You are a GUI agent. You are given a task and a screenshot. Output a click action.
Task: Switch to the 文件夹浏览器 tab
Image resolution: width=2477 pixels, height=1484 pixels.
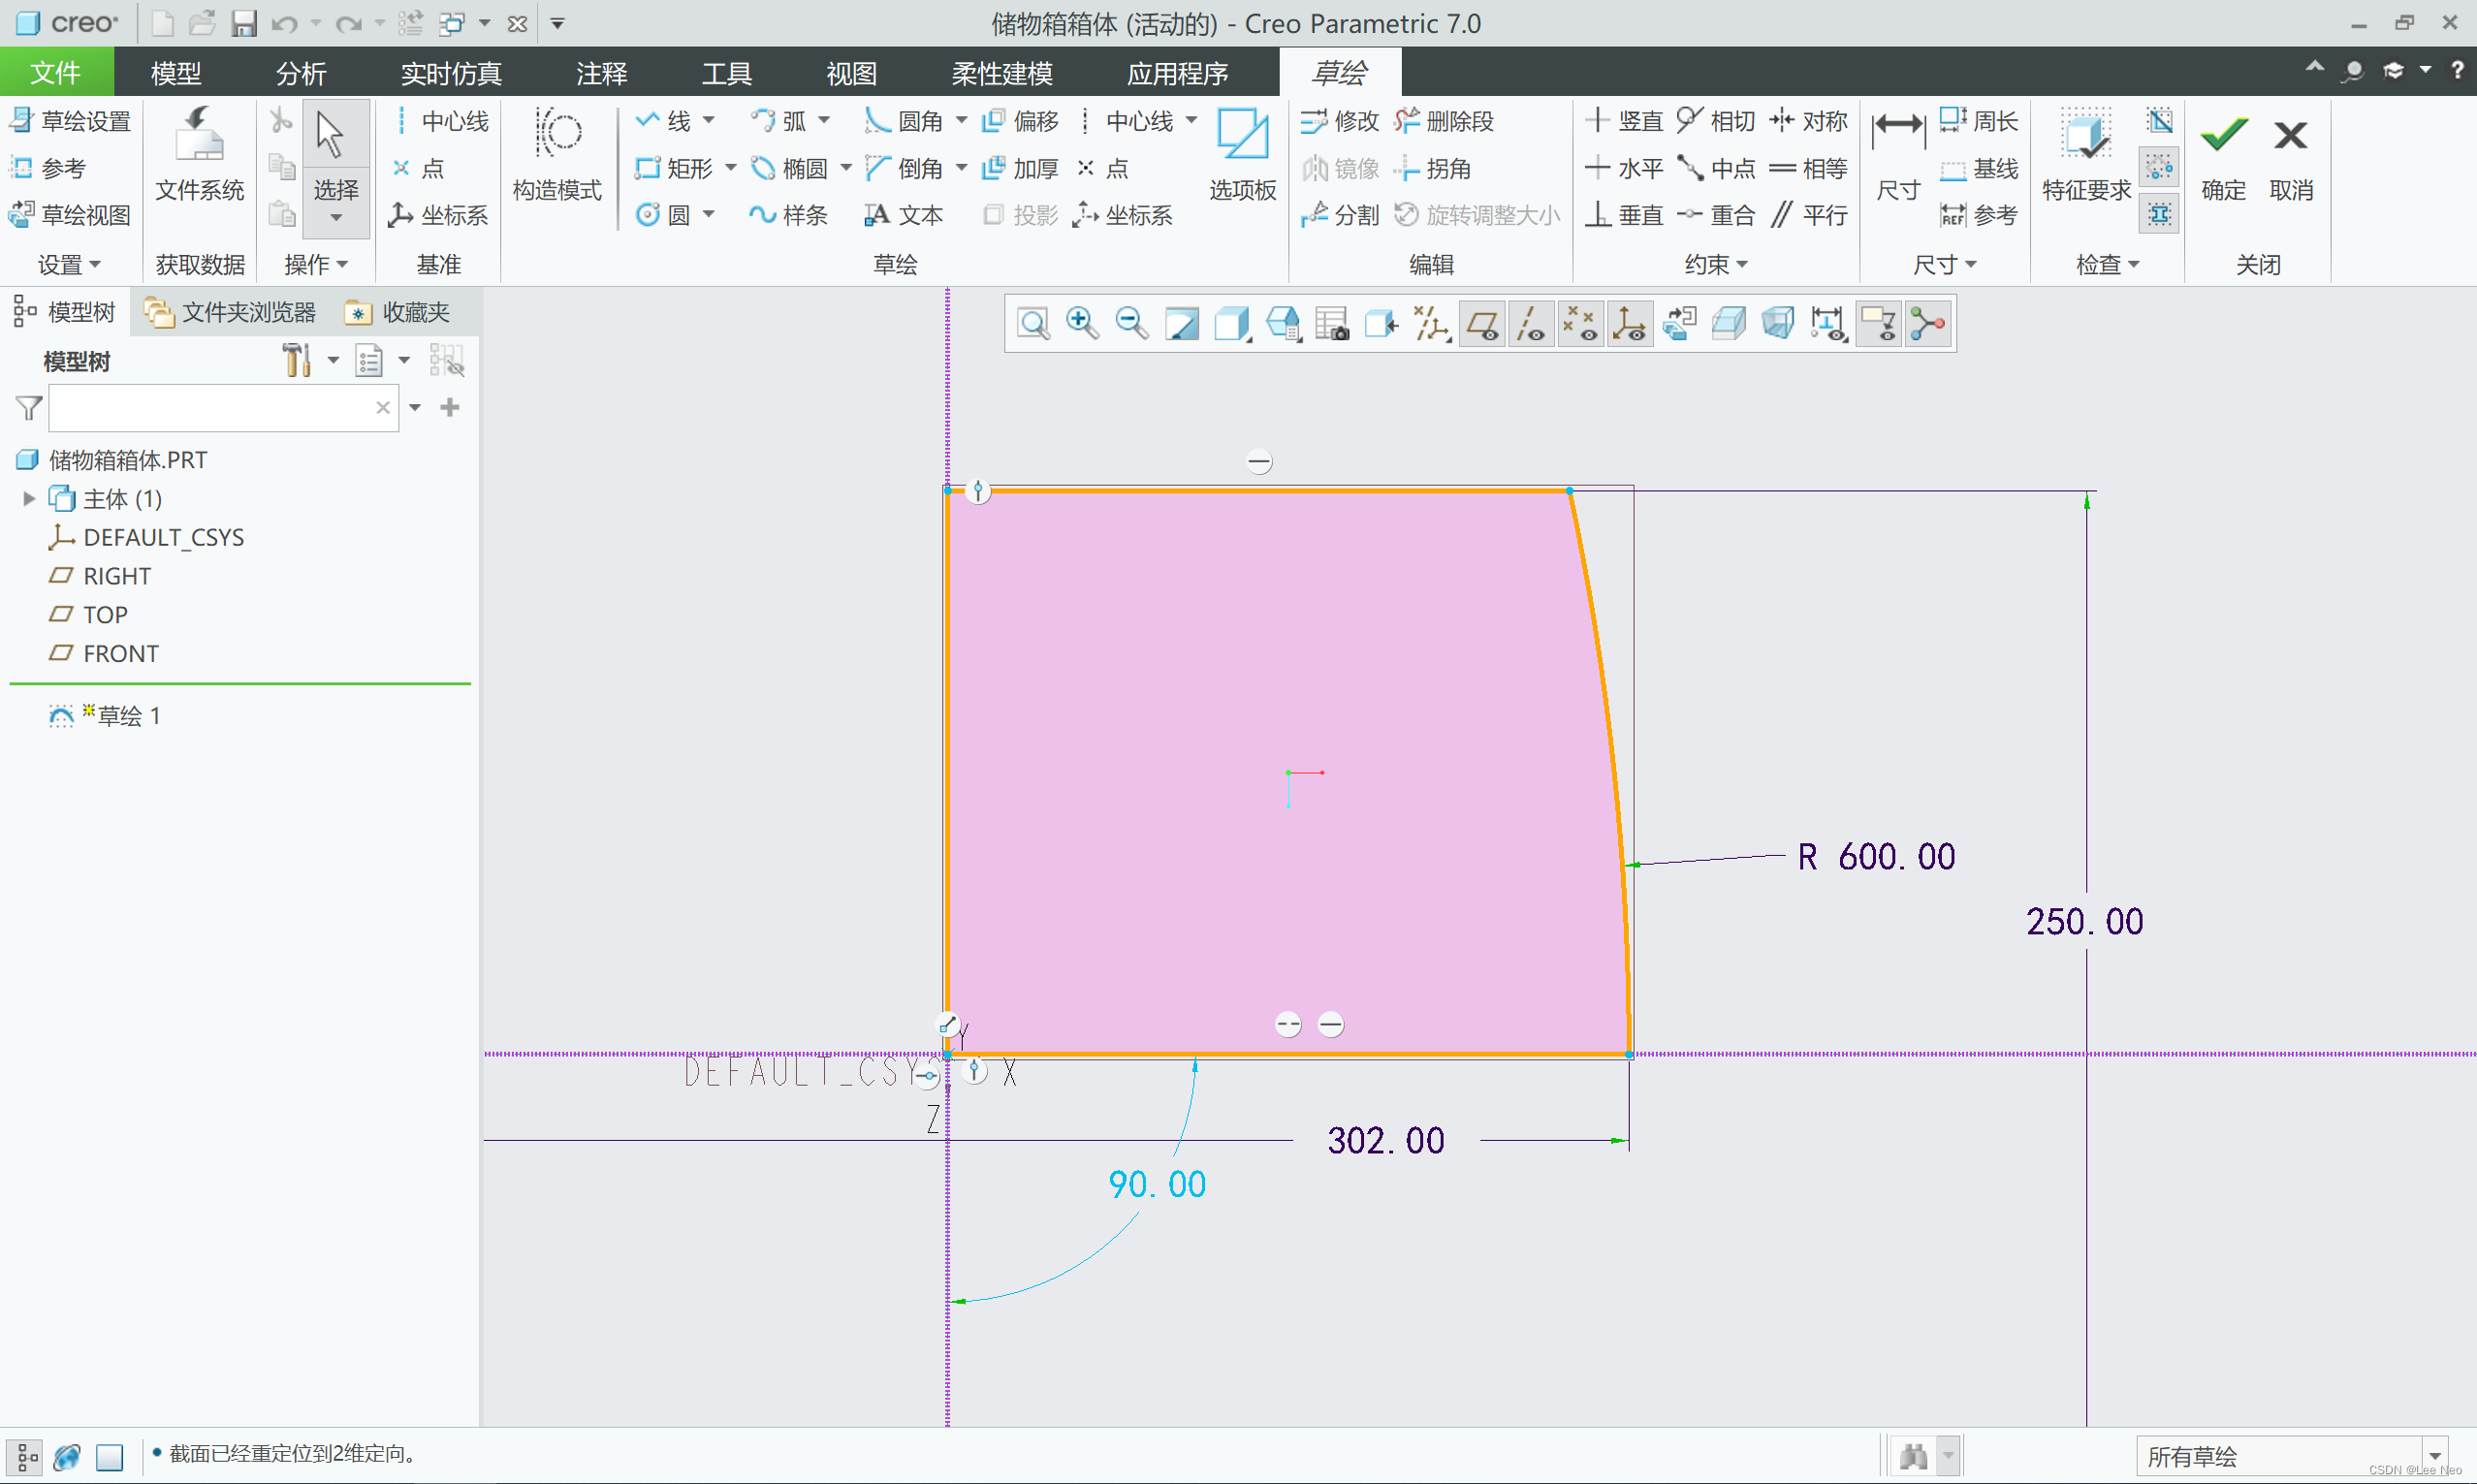click(230, 313)
